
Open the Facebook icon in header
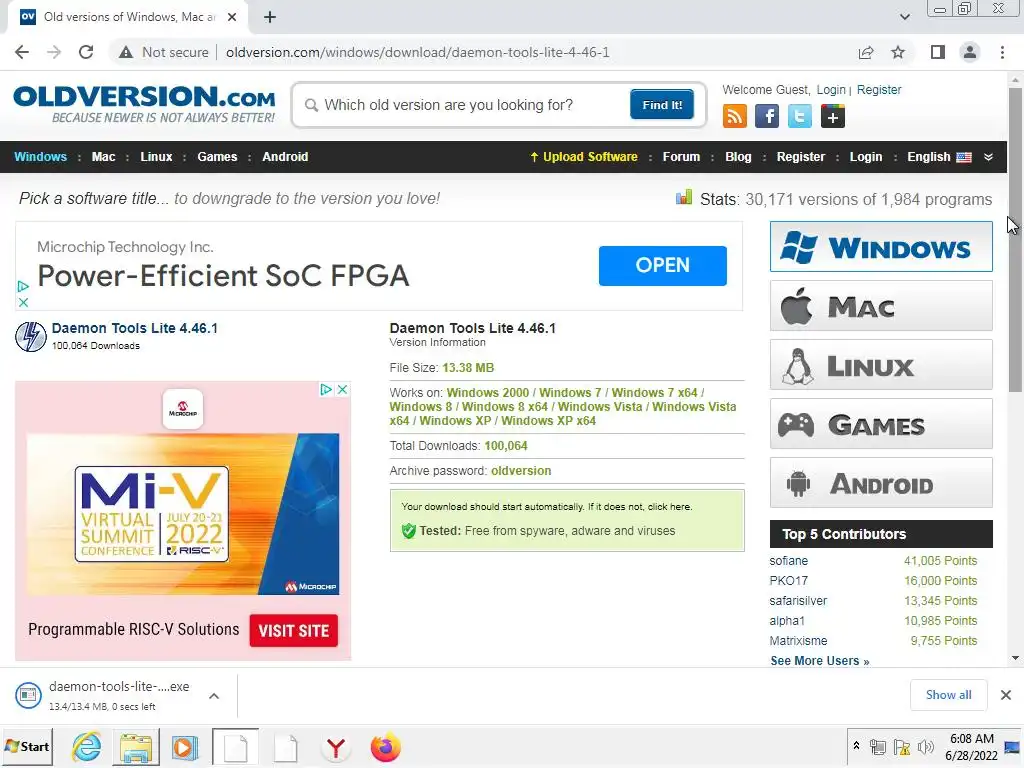click(x=767, y=117)
